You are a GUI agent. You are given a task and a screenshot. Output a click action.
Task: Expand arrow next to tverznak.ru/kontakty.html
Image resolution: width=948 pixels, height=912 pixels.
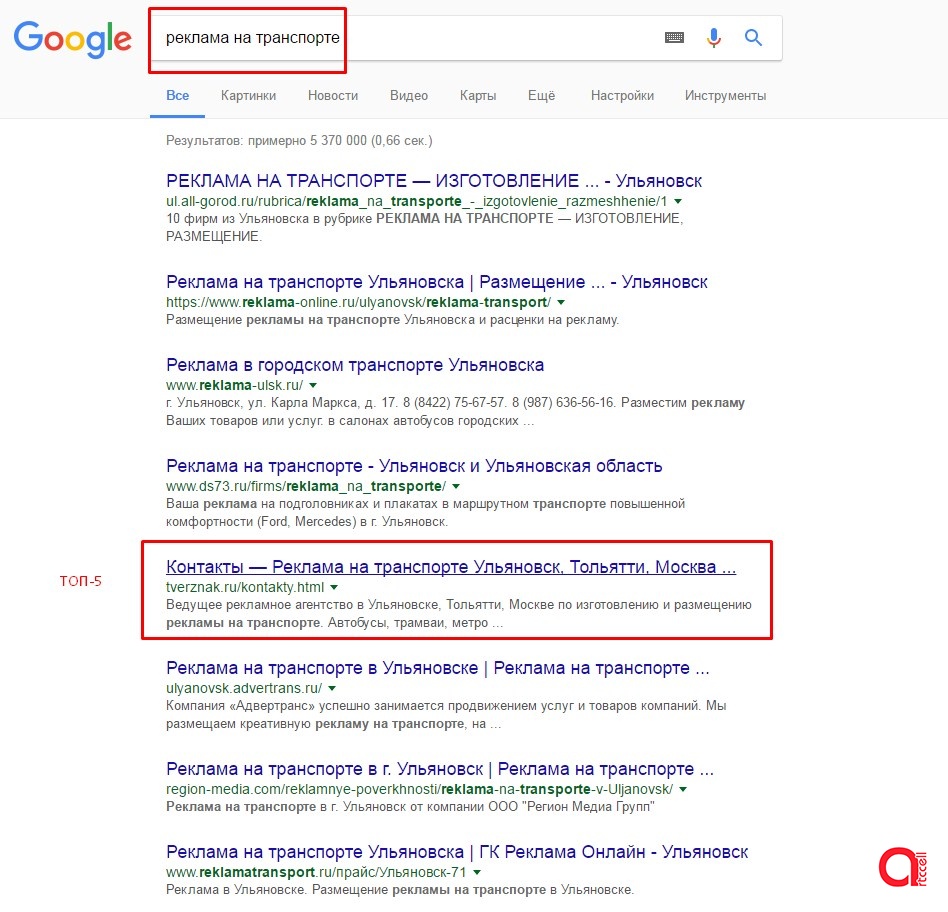(x=334, y=587)
